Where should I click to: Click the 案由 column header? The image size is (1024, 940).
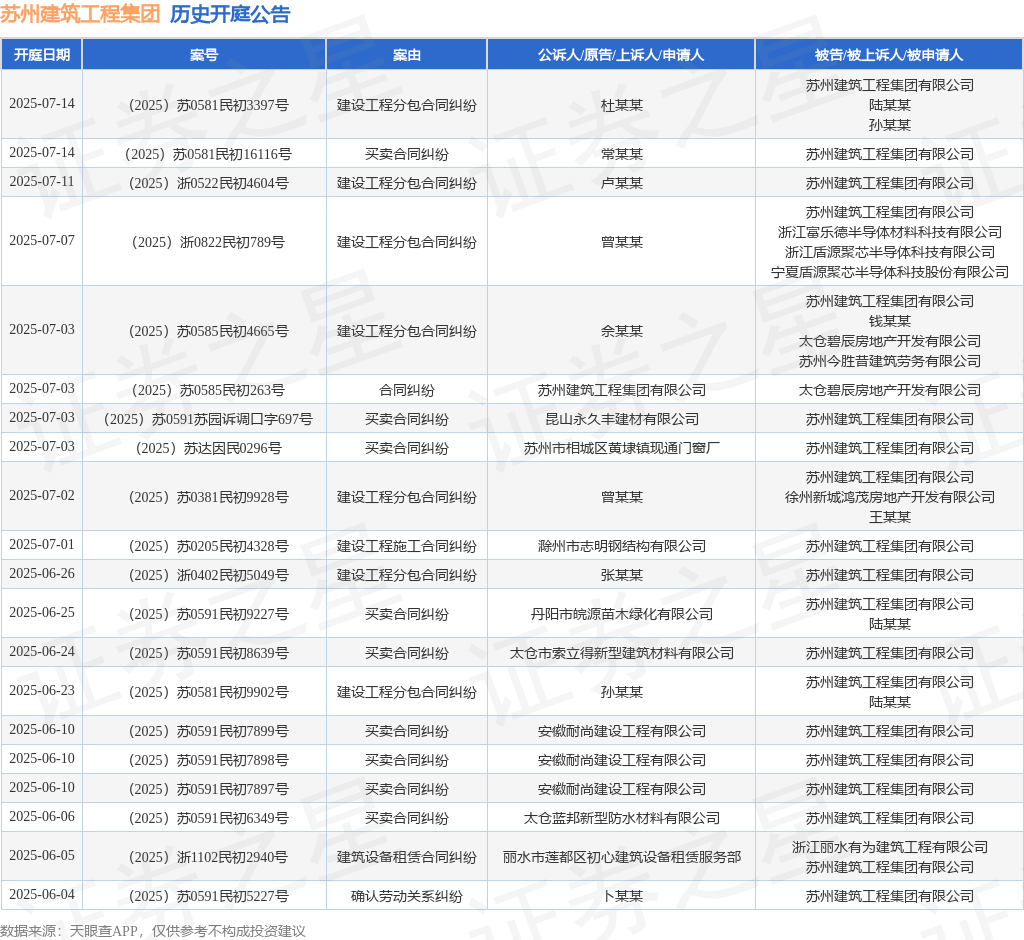pos(406,55)
